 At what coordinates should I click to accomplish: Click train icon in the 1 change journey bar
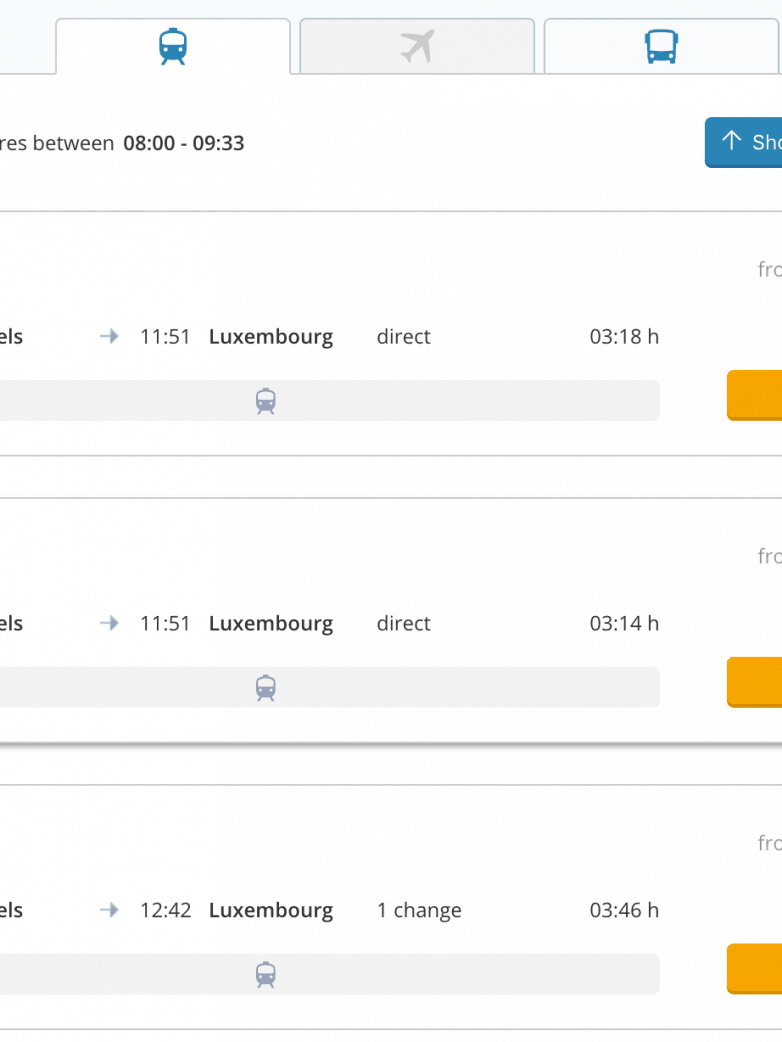265,974
